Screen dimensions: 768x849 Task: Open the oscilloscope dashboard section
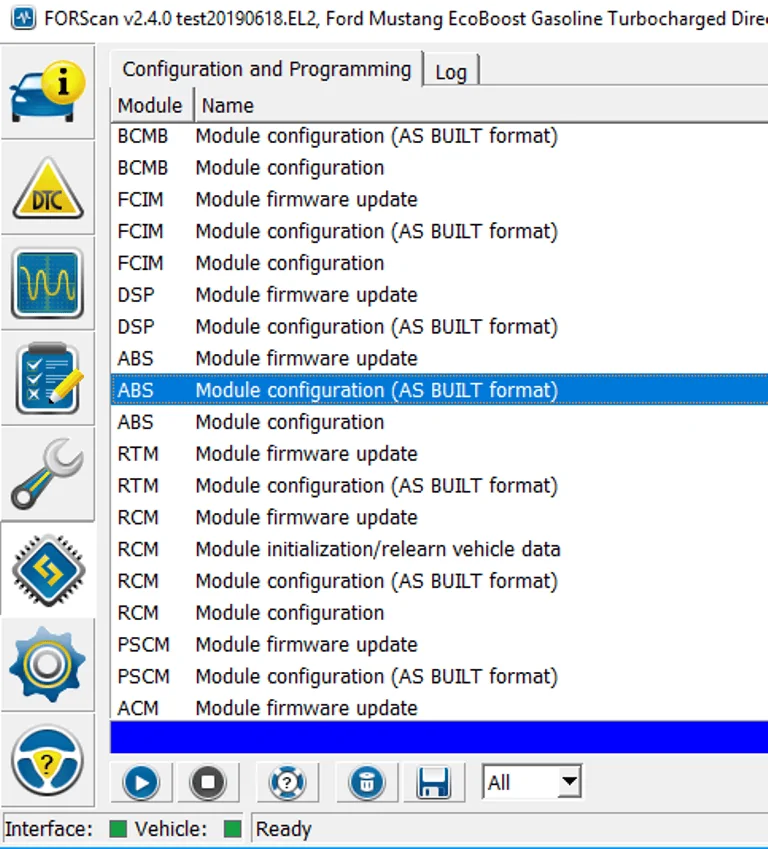click(48, 283)
